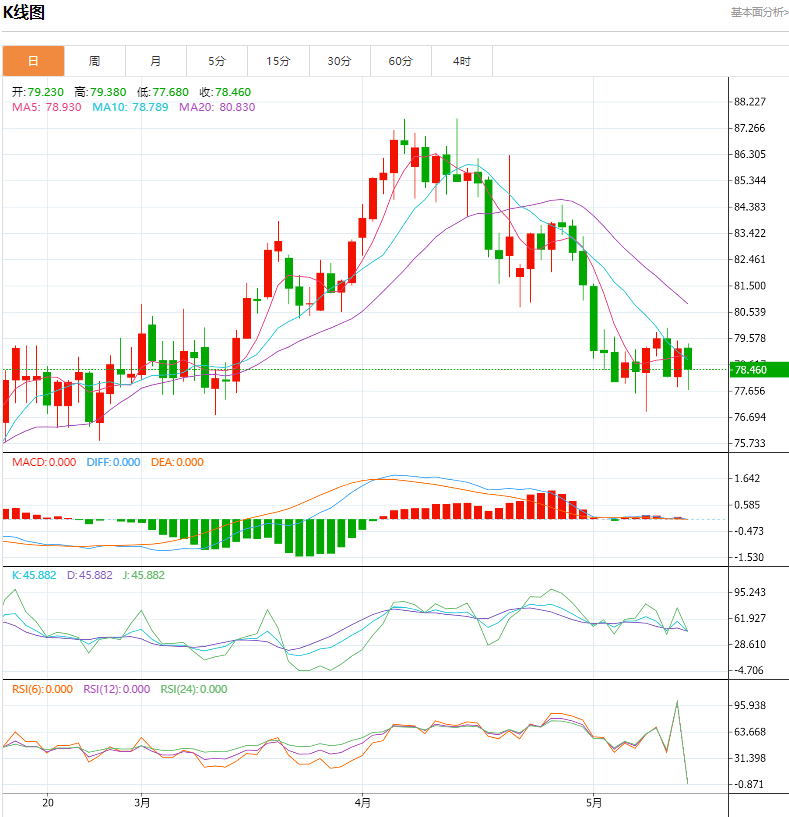Open the 4时 interval tab
789x817 pixels.
pos(462,61)
